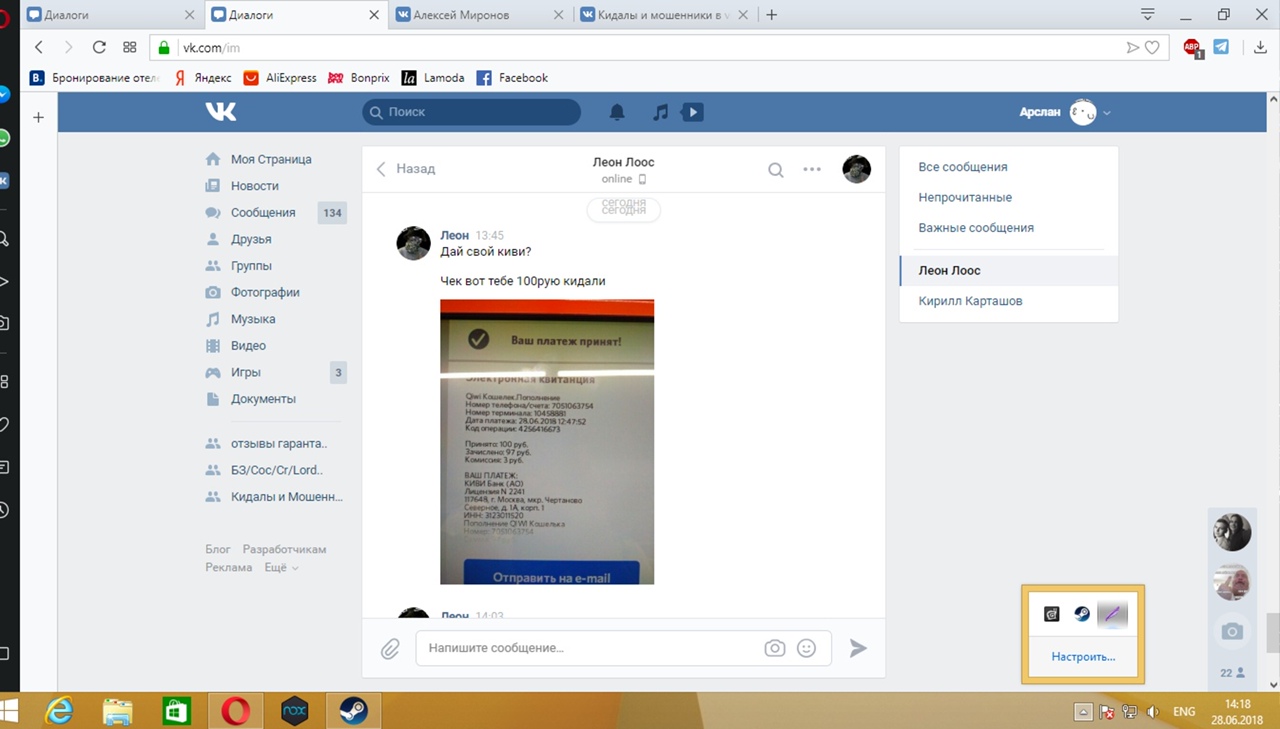The width and height of the screenshot is (1280, 729).
Task: Select Непрочитанные messages filter
Action: pos(965,197)
